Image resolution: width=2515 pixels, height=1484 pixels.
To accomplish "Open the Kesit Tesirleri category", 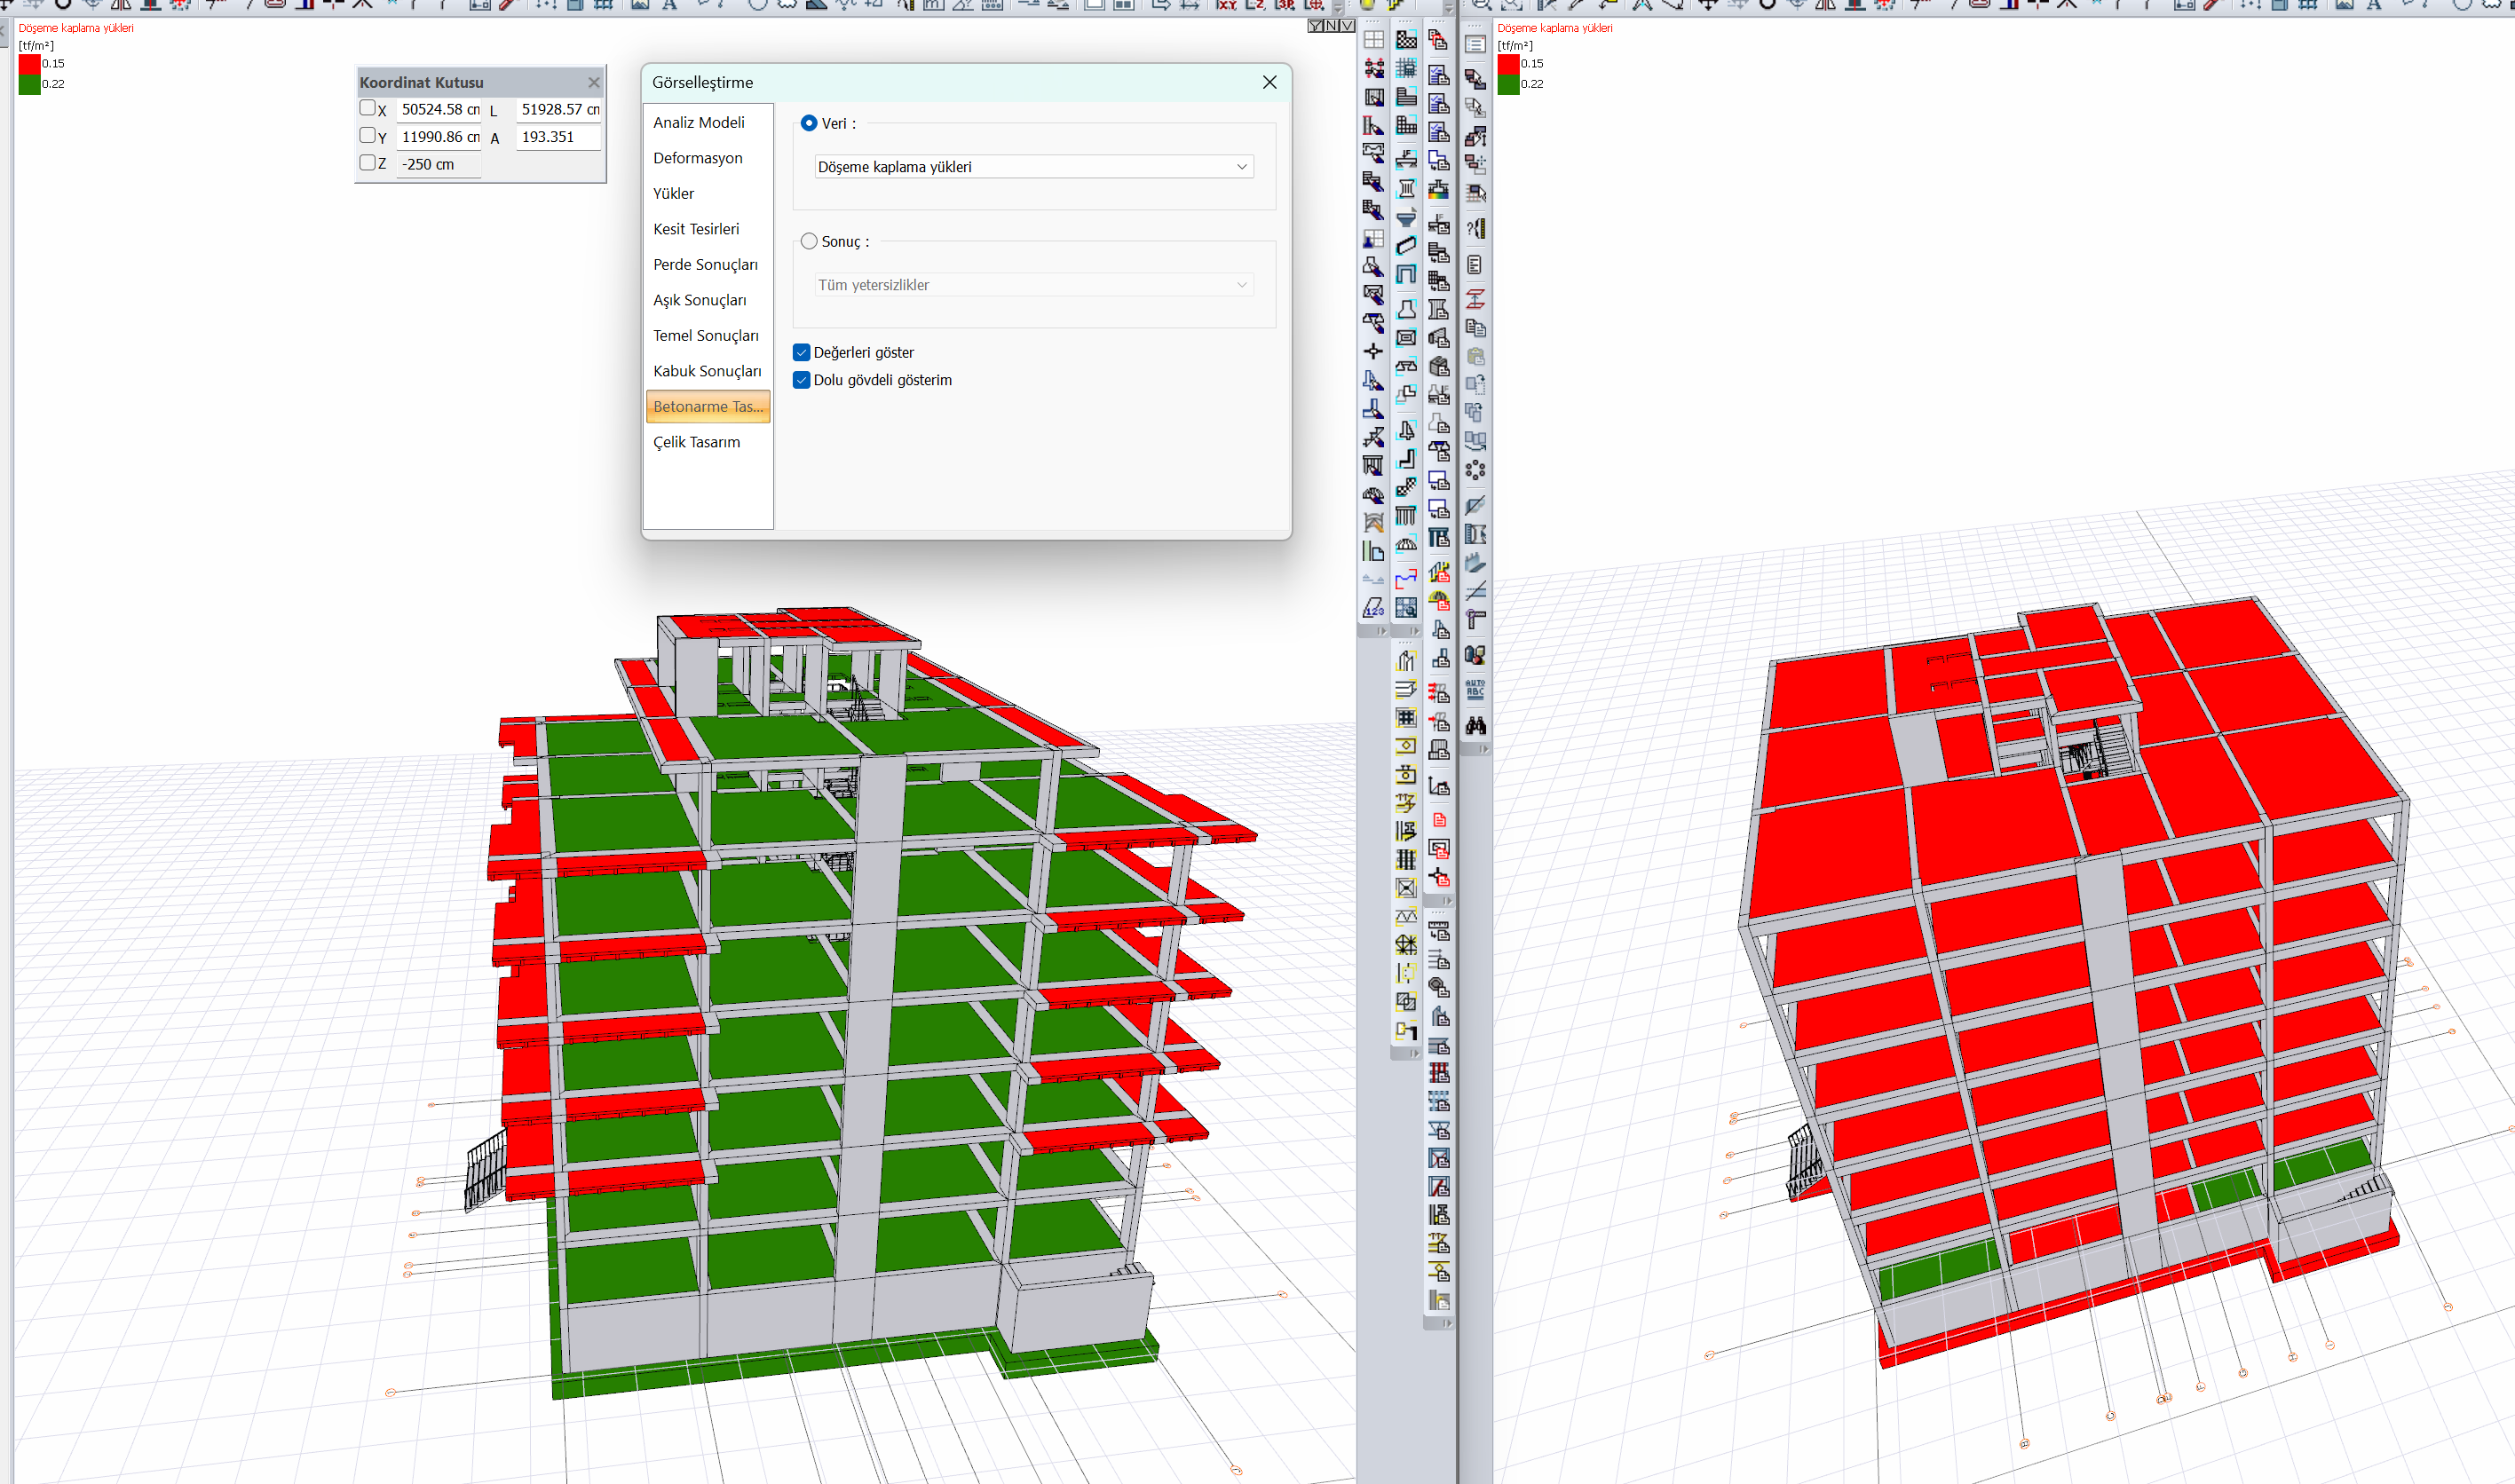I will pyautogui.click(x=696, y=229).
